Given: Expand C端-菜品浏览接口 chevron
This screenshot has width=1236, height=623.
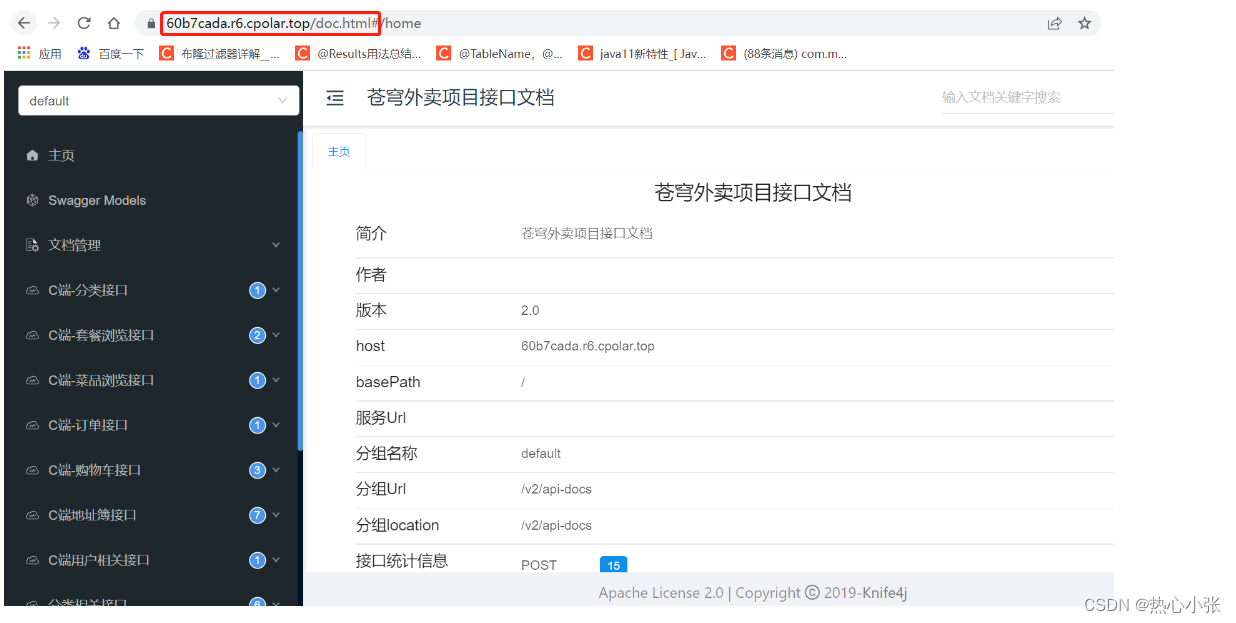Looking at the screenshot, I should tap(276, 380).
